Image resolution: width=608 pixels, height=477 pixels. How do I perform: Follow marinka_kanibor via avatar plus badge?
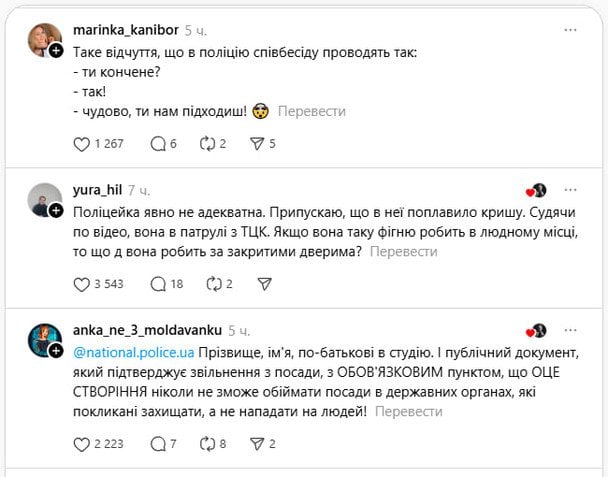coord(56,49)
